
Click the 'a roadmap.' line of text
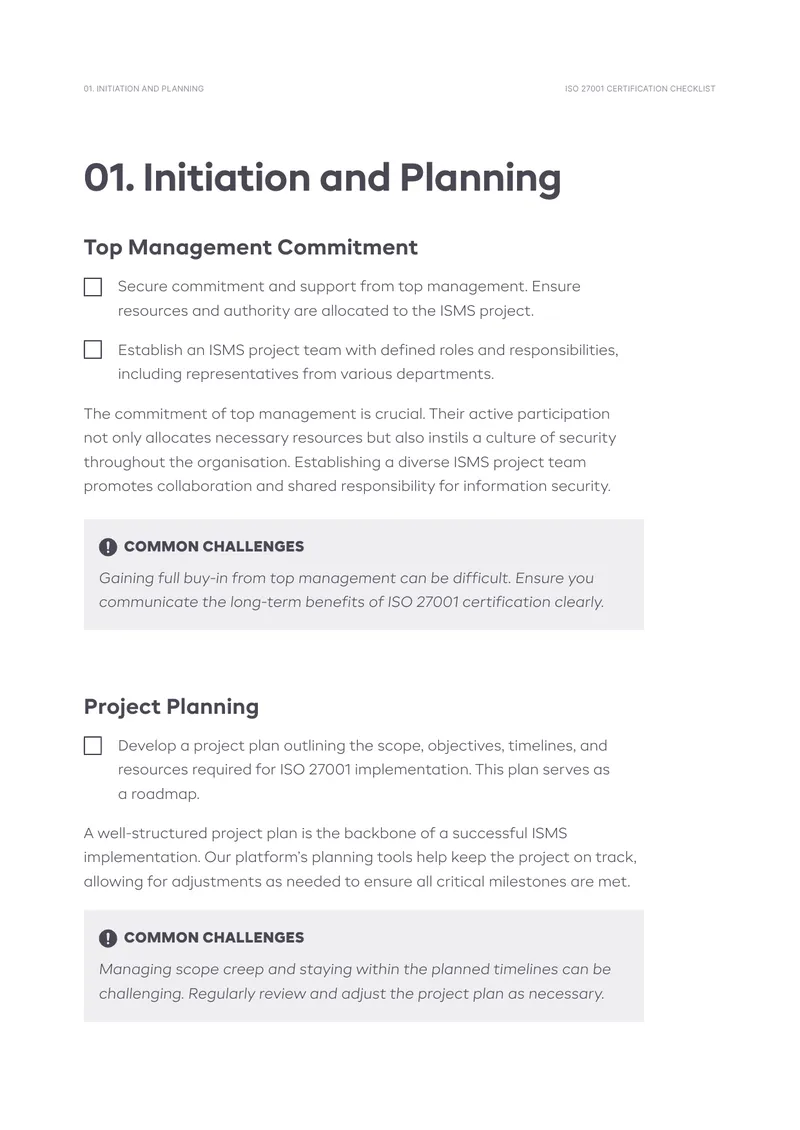[159, 794]
